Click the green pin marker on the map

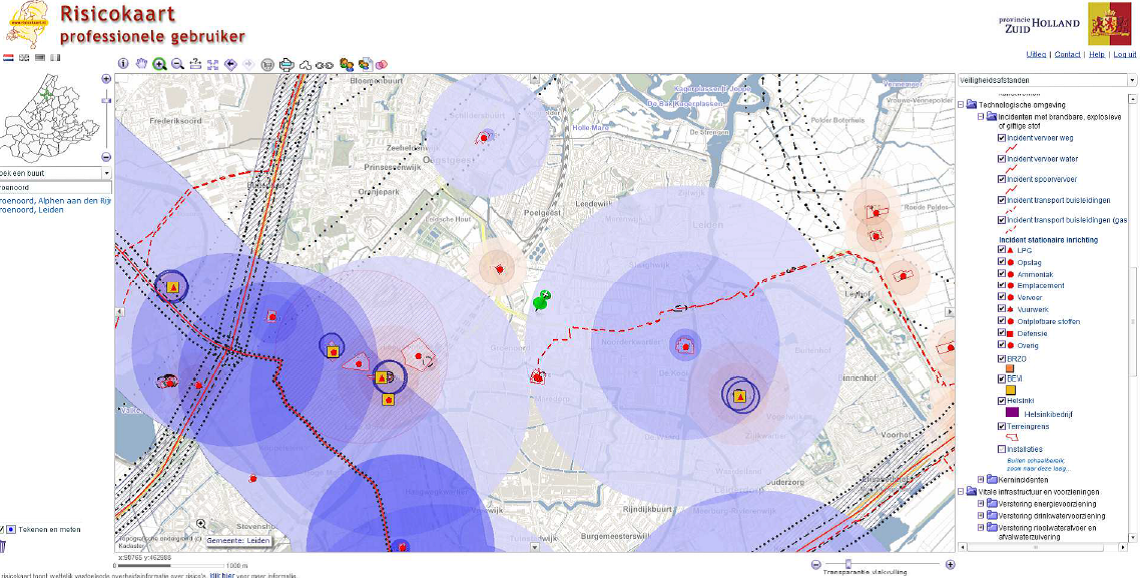542,299
